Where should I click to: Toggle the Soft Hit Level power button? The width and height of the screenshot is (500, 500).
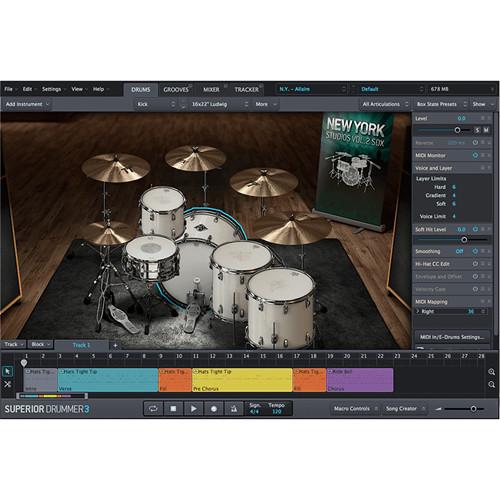475,229
